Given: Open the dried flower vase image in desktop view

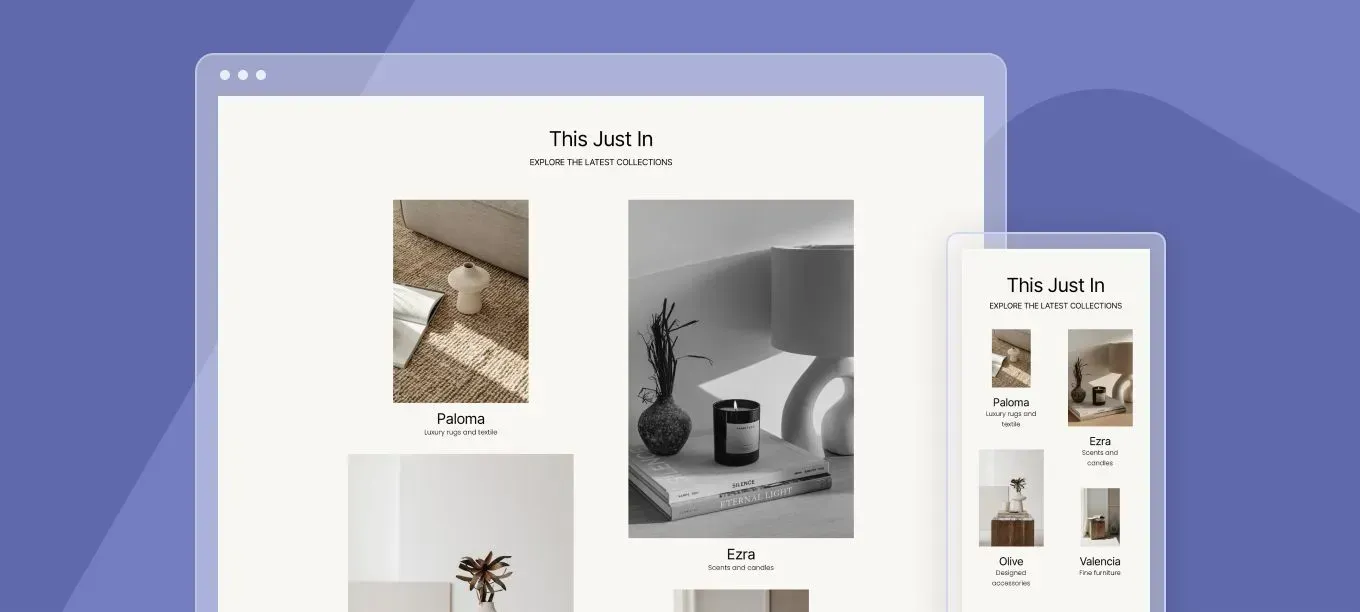Looking at the screenshot, I should tap(461, 533).
